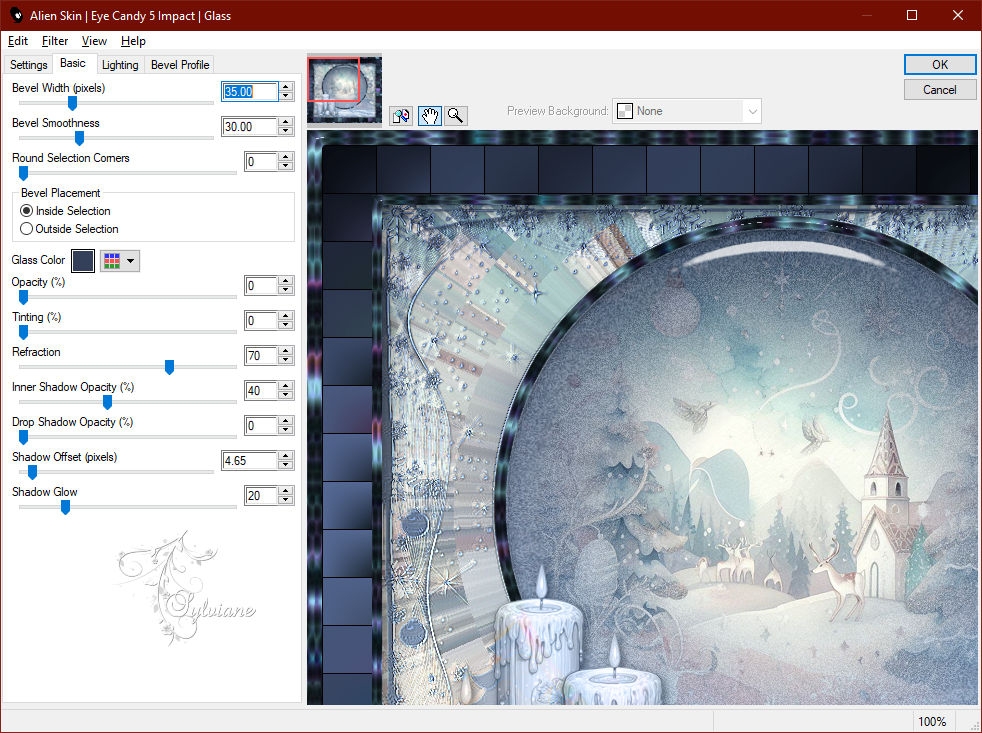Increase Opacity (%) with the up spinner
This screenshot has height=733, width=982.
(x=286, y=281)
